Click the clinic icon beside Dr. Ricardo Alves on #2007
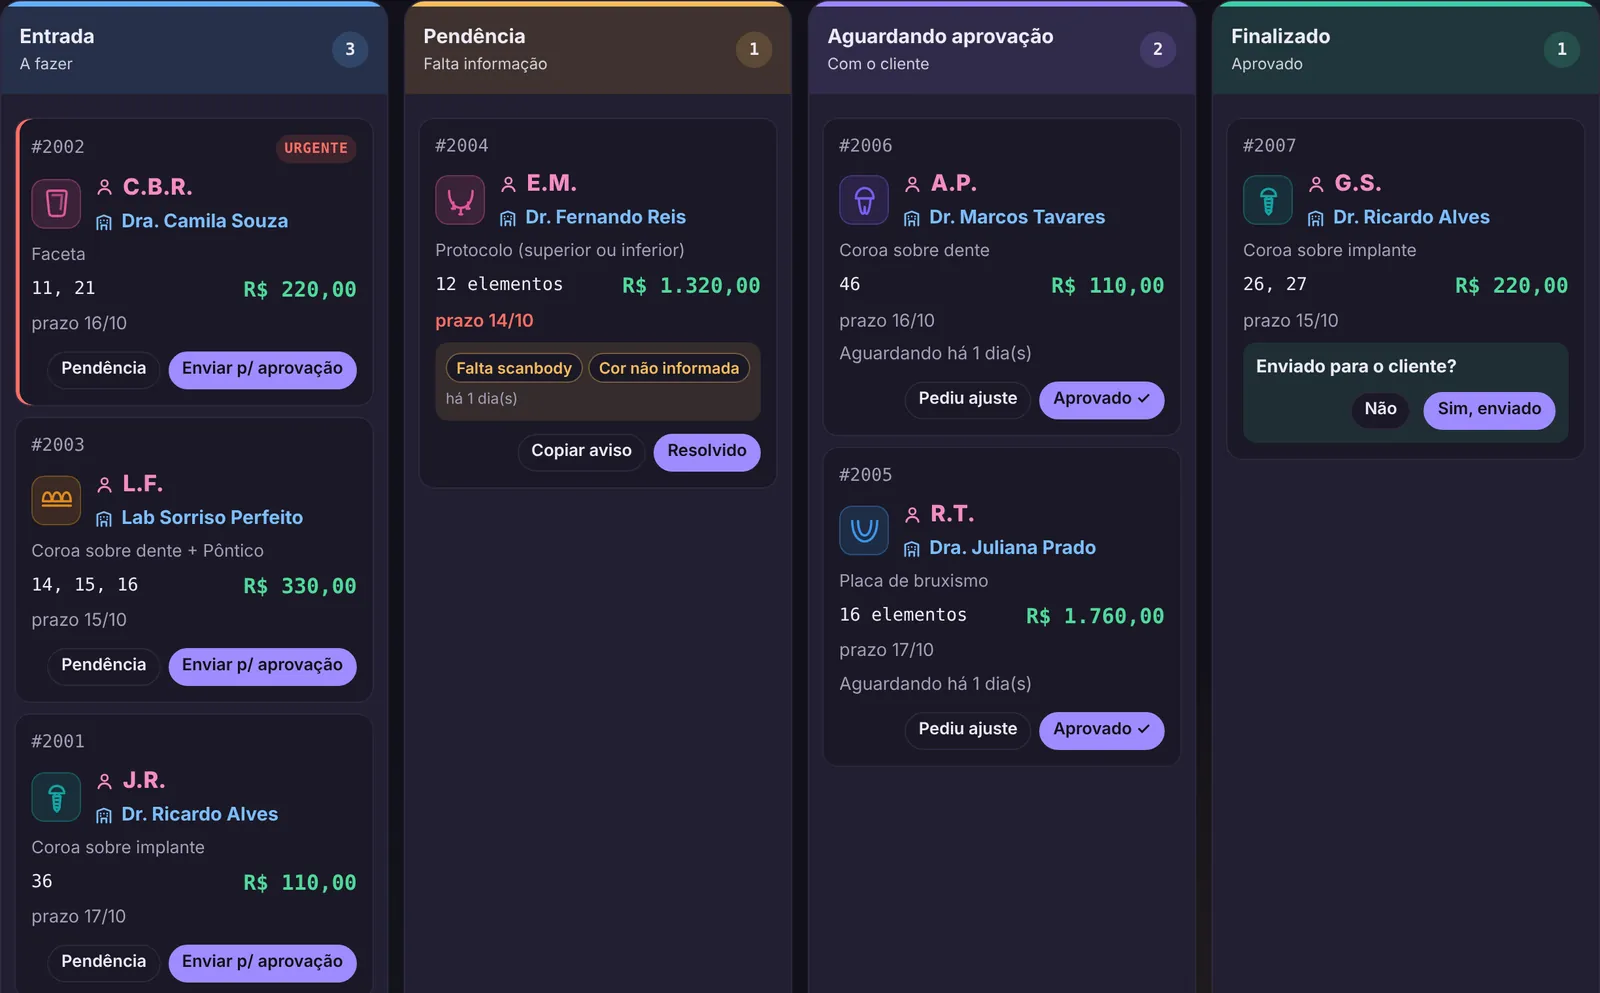Screen dimensions: 1600x993 (1316, 218)
